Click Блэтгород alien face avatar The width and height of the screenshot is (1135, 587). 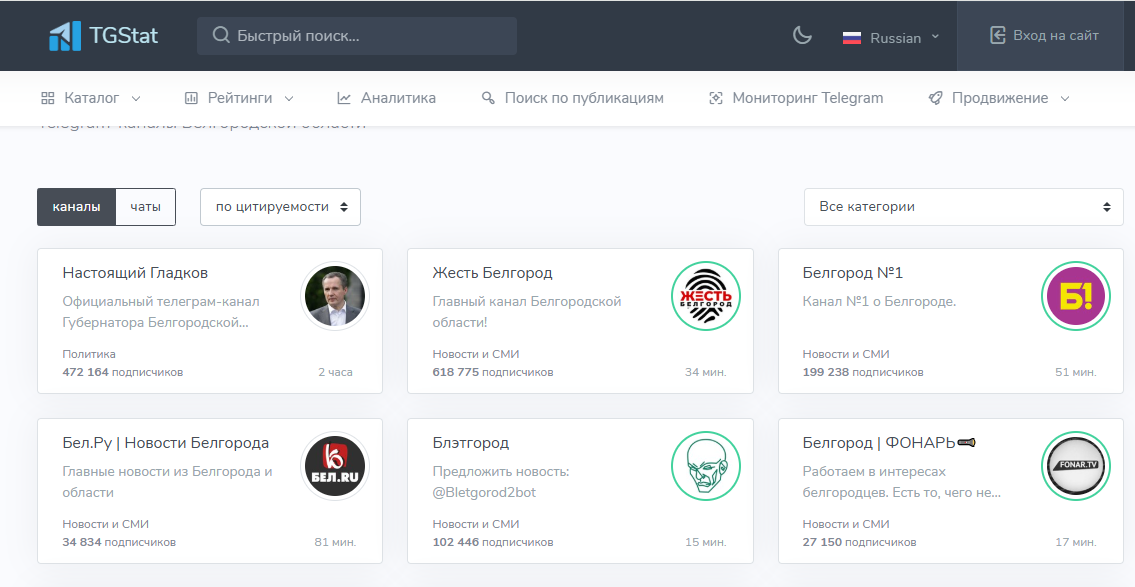click(x=705, y=466)
